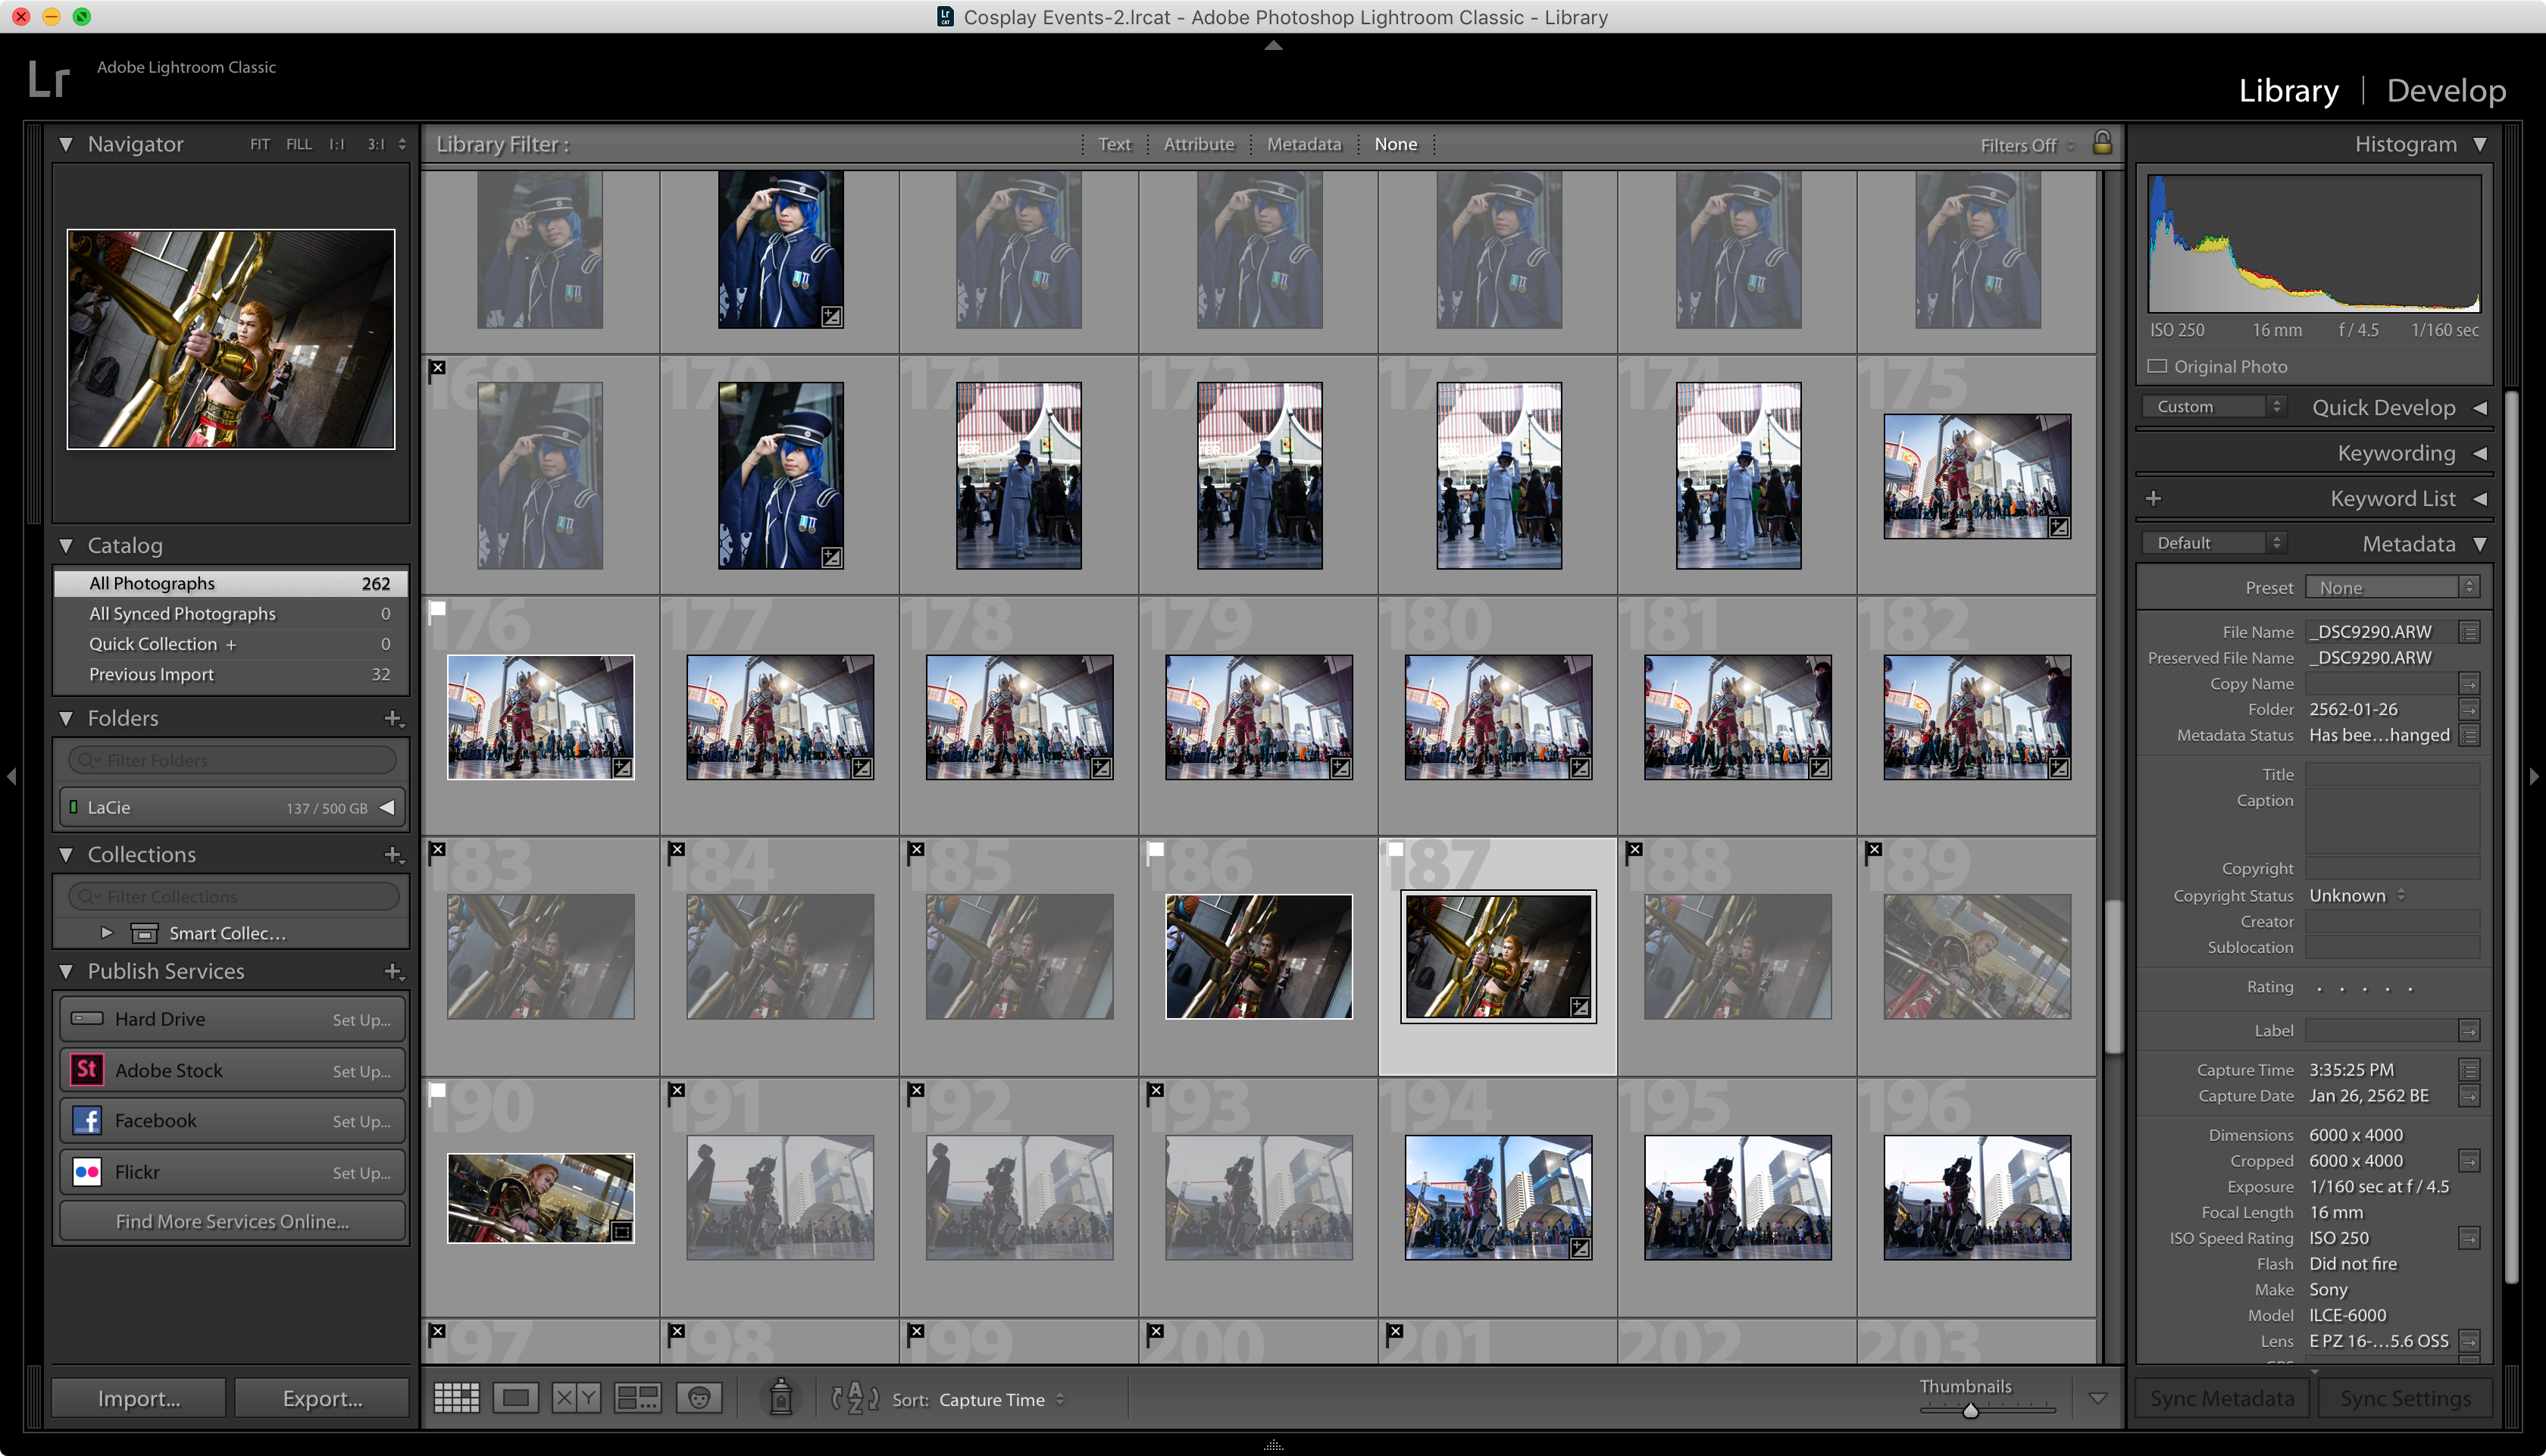Adjust Thumbnails size slider
Screen dimensions: 2546x1456
coord(1970,1410)
